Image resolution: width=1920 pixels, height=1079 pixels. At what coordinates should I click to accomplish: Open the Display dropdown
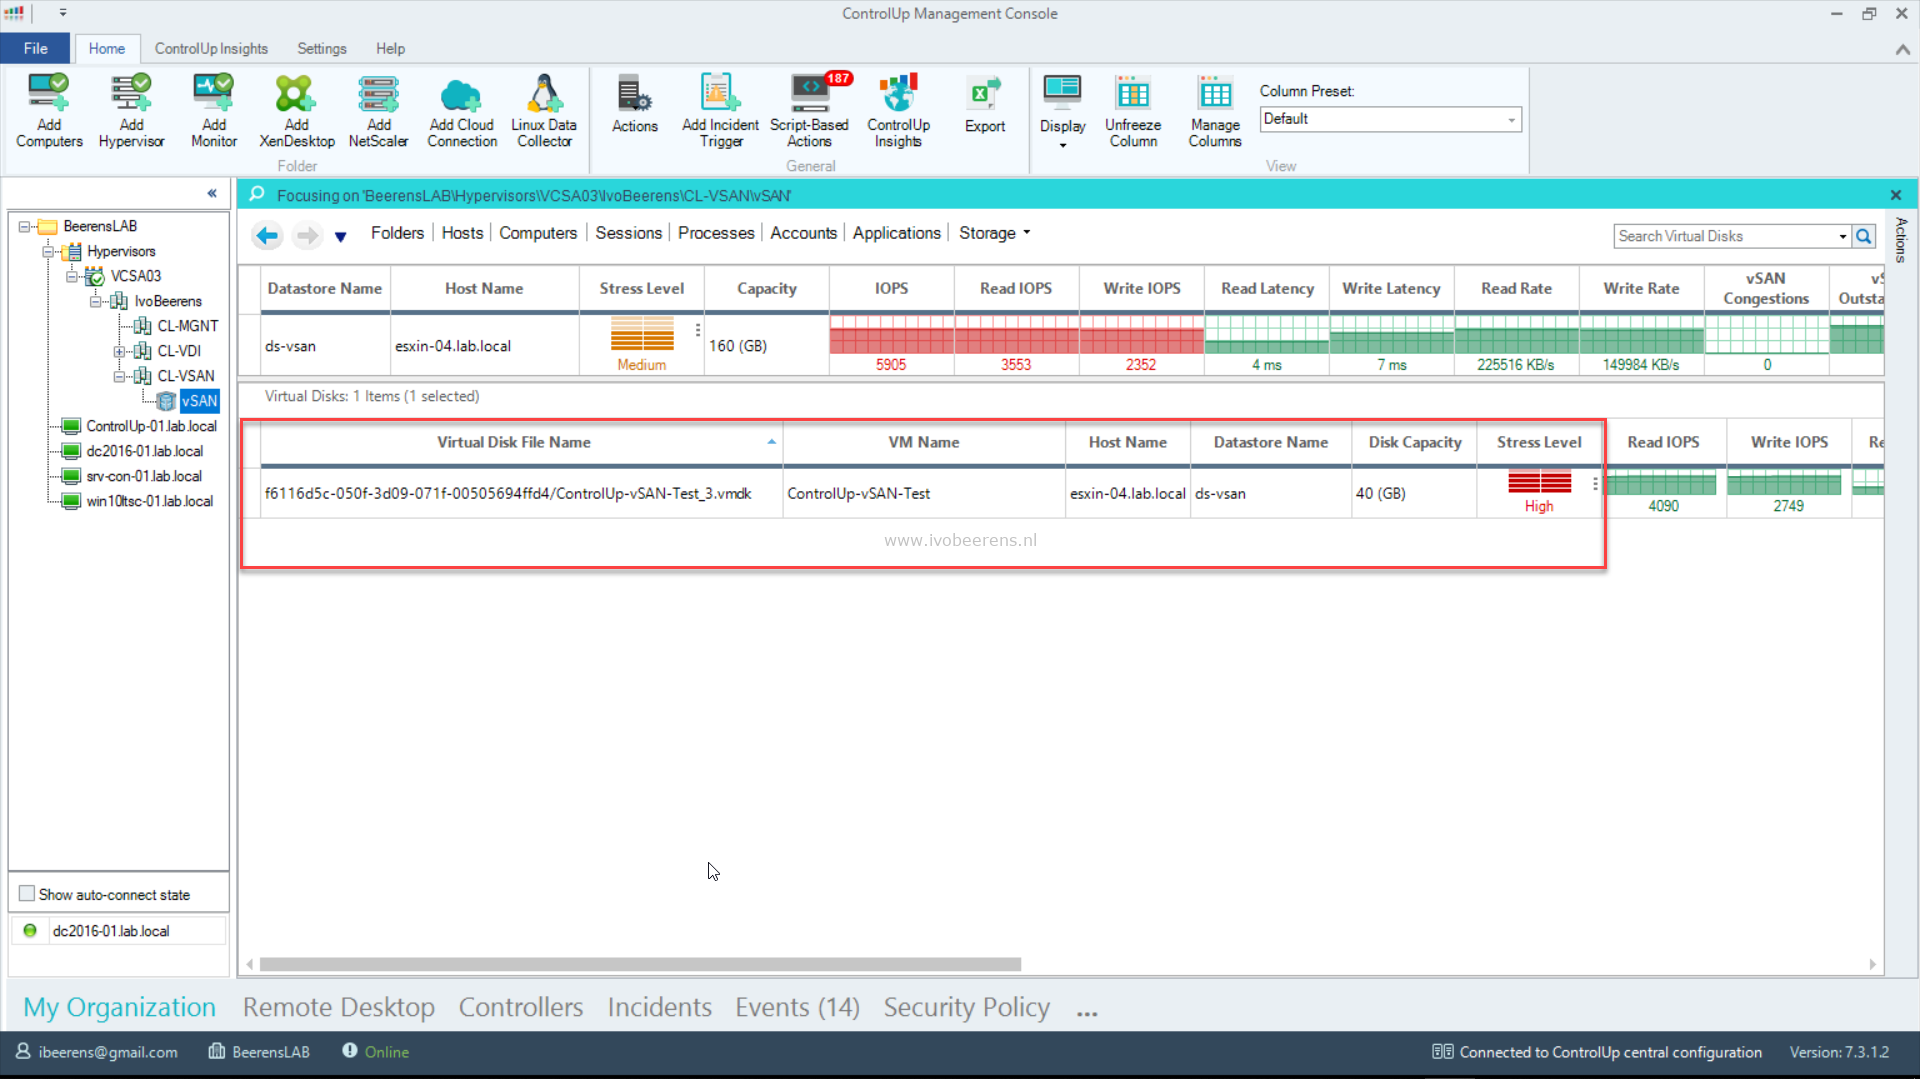1062,111
